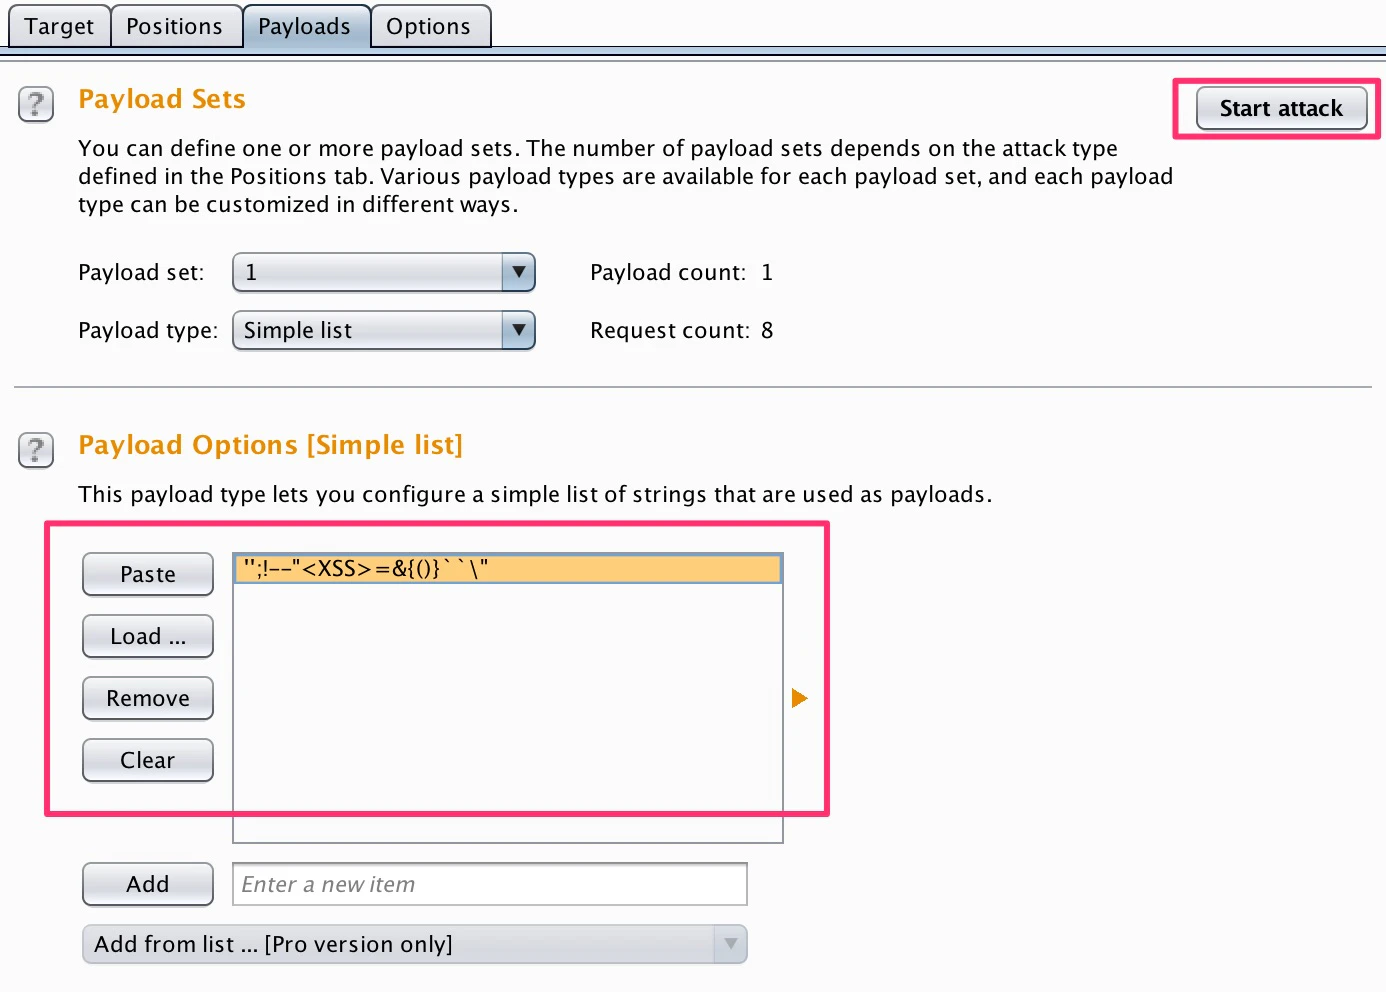Click the Enter a new item field
Viewport: 1386px width, 992px height.
pyautogui.click(x=489, y=884)
